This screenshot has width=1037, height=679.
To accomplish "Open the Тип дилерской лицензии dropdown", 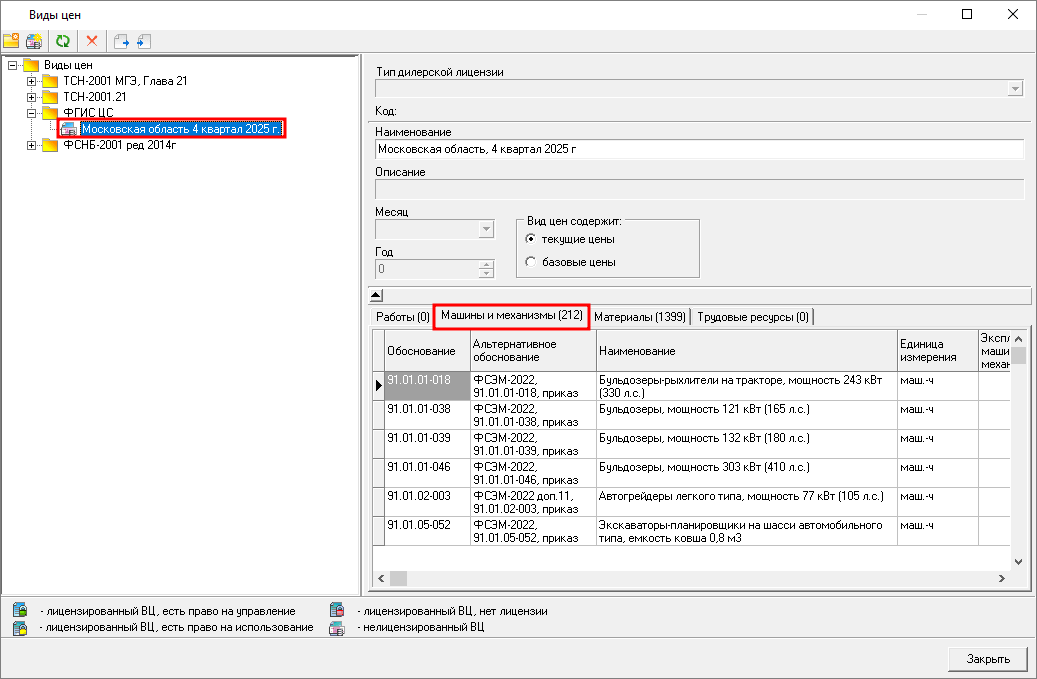I will (x=1015, y=89).
